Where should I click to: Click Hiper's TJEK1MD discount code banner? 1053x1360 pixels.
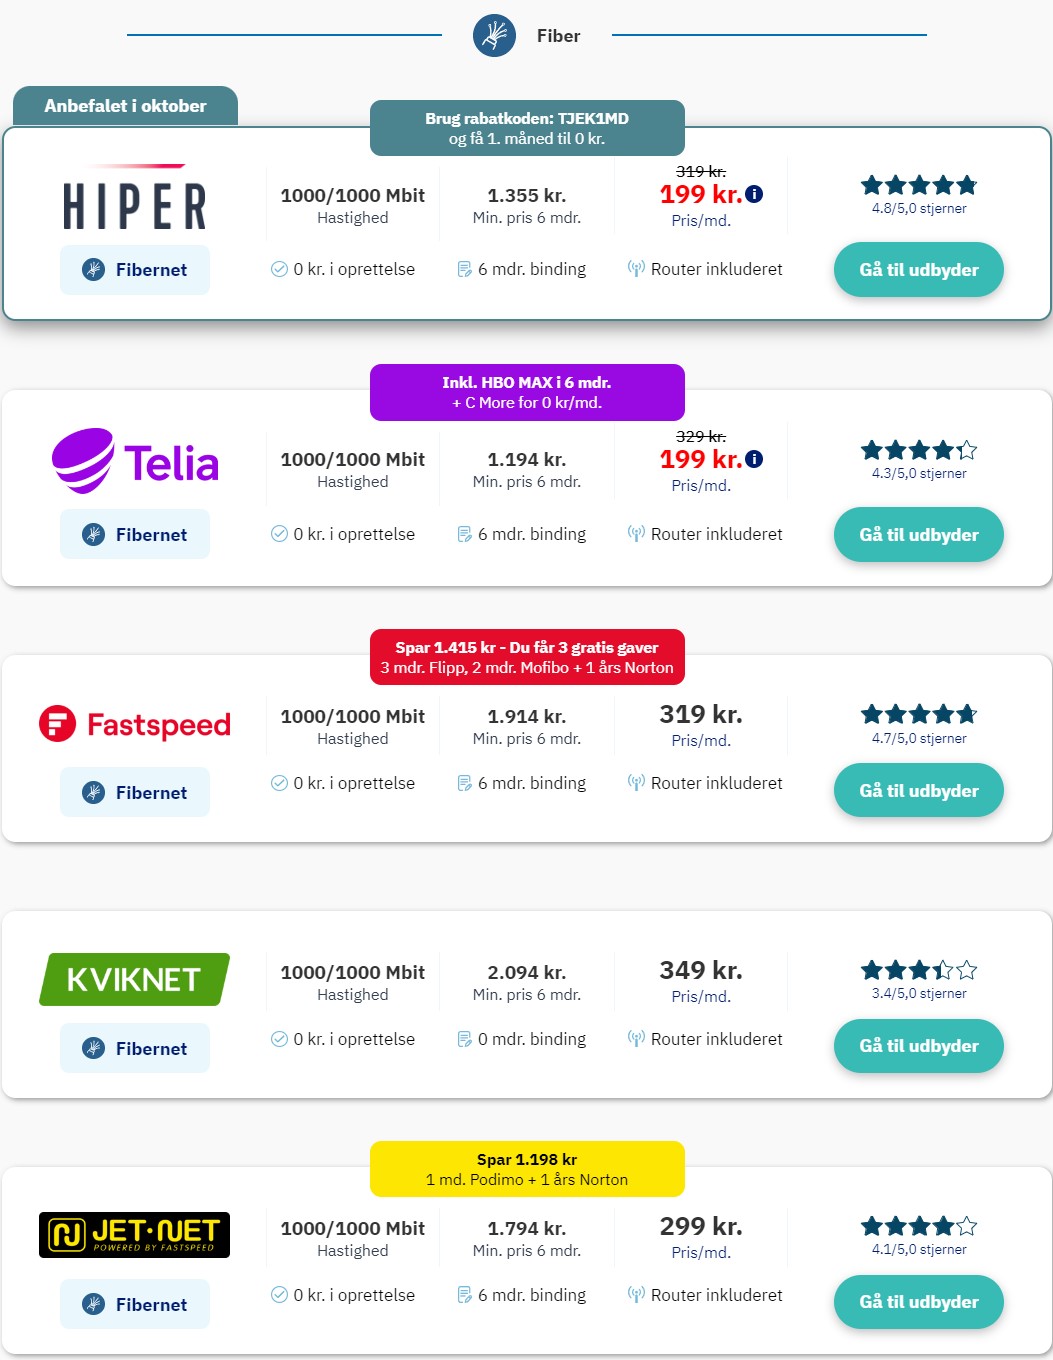pyautogui.click(x=527, y=128)
